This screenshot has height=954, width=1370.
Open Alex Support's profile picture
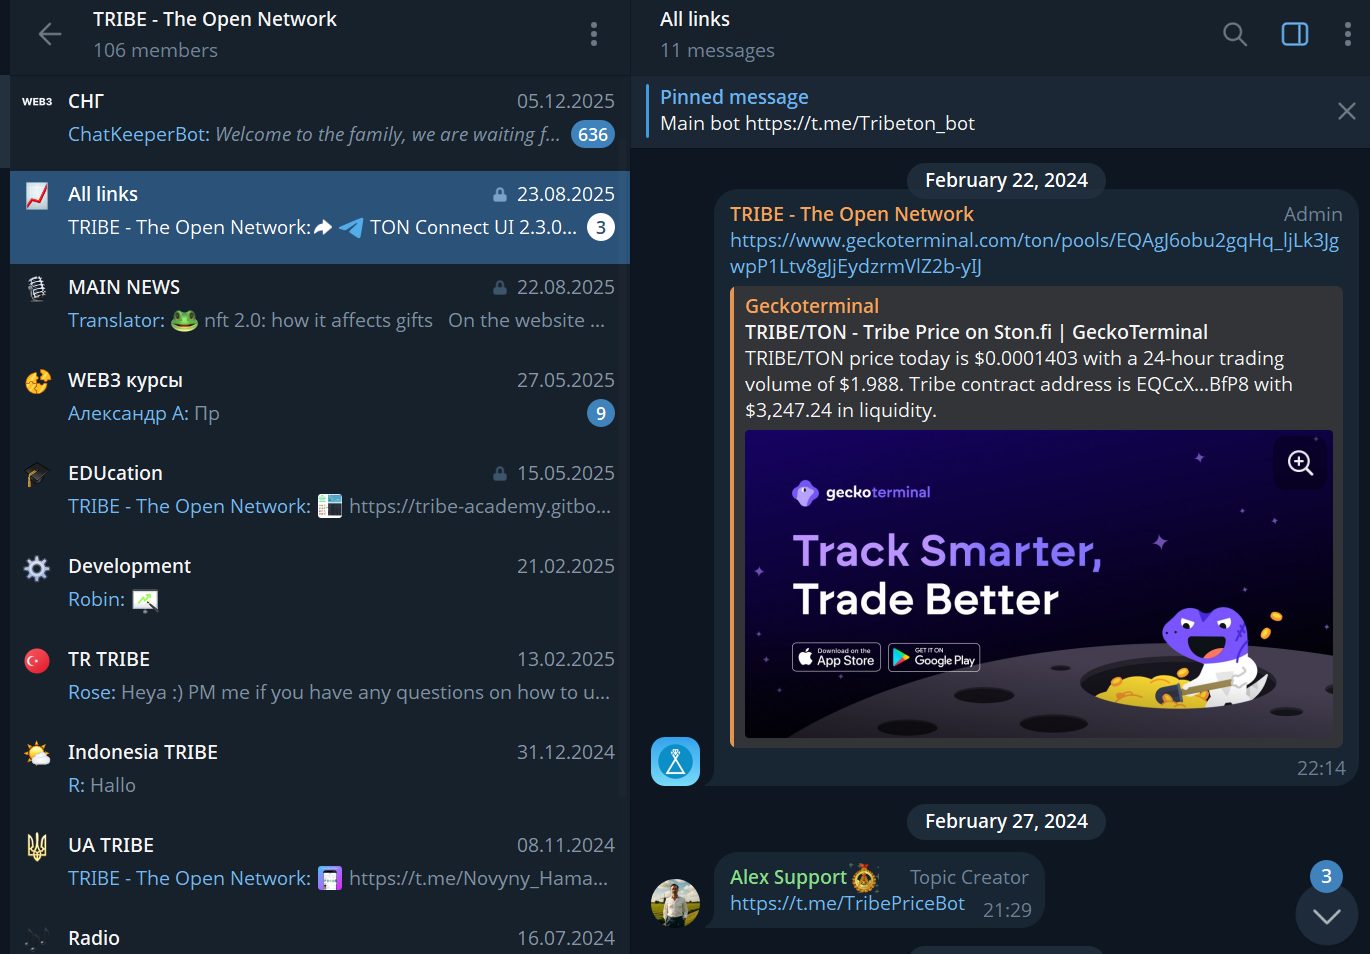[675, 903]
